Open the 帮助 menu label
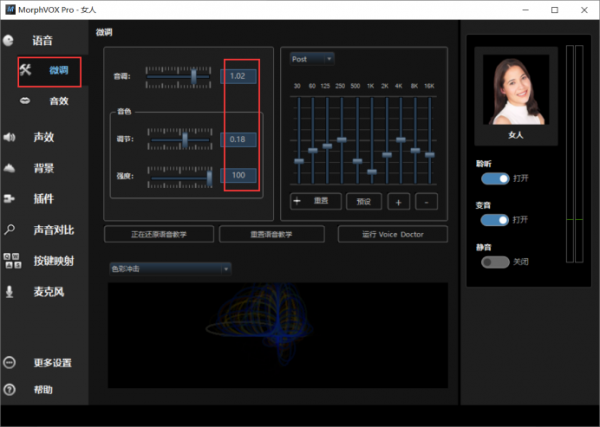The image size is (600, 427). 43,390
